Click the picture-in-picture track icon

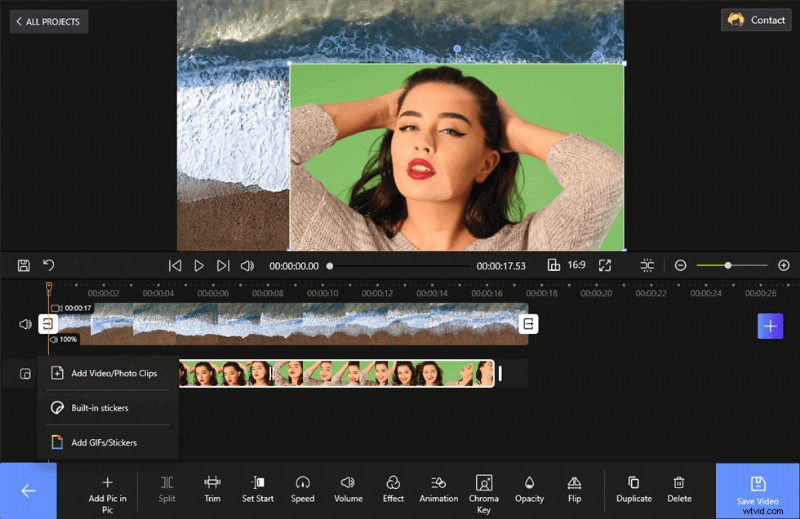[x=25, y=374]
